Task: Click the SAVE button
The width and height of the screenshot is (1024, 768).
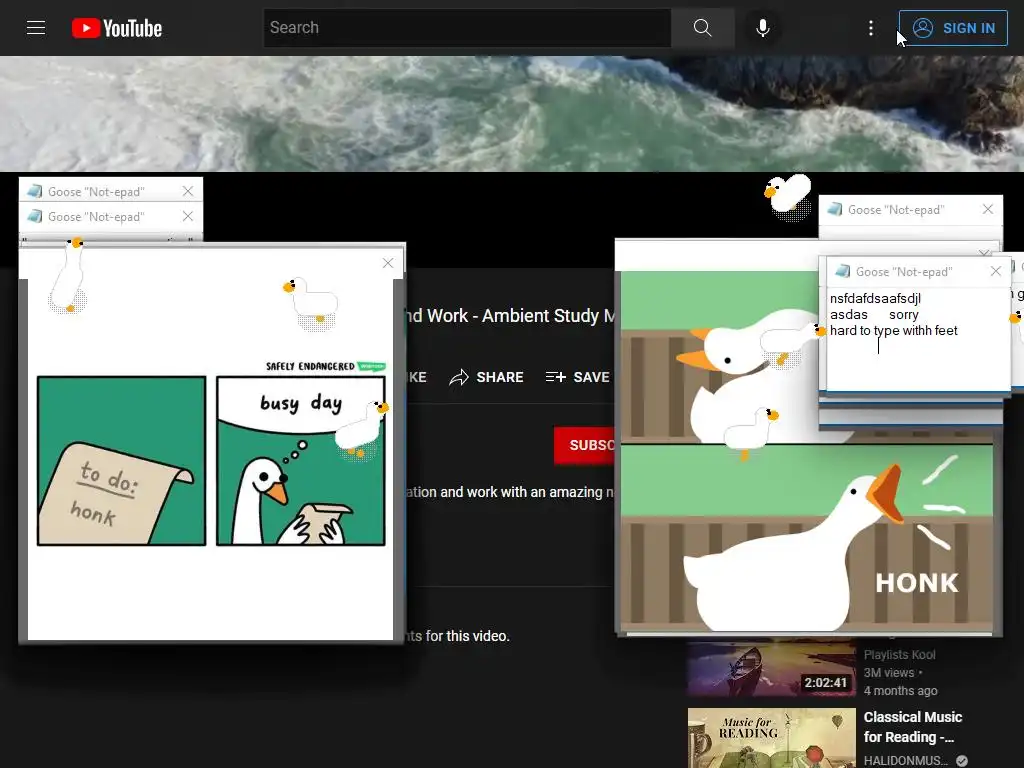Action: [x=577, y=377]
